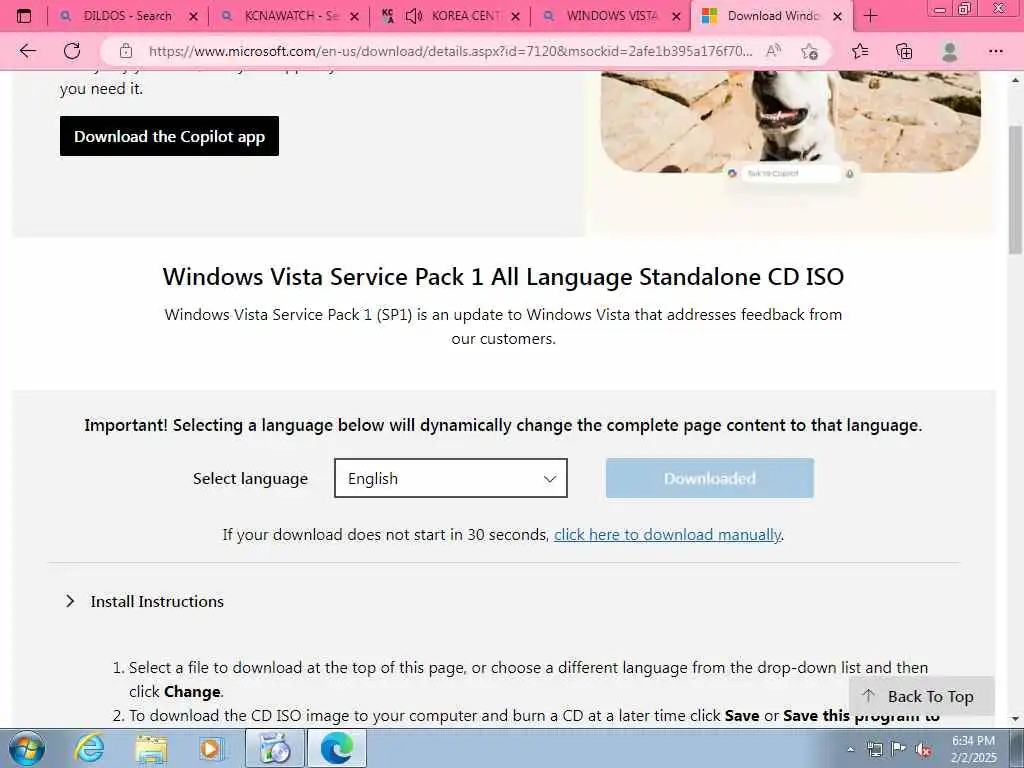
Task: Click the page's vertical scrollbar thumb
Action: tap(1015, 189)
